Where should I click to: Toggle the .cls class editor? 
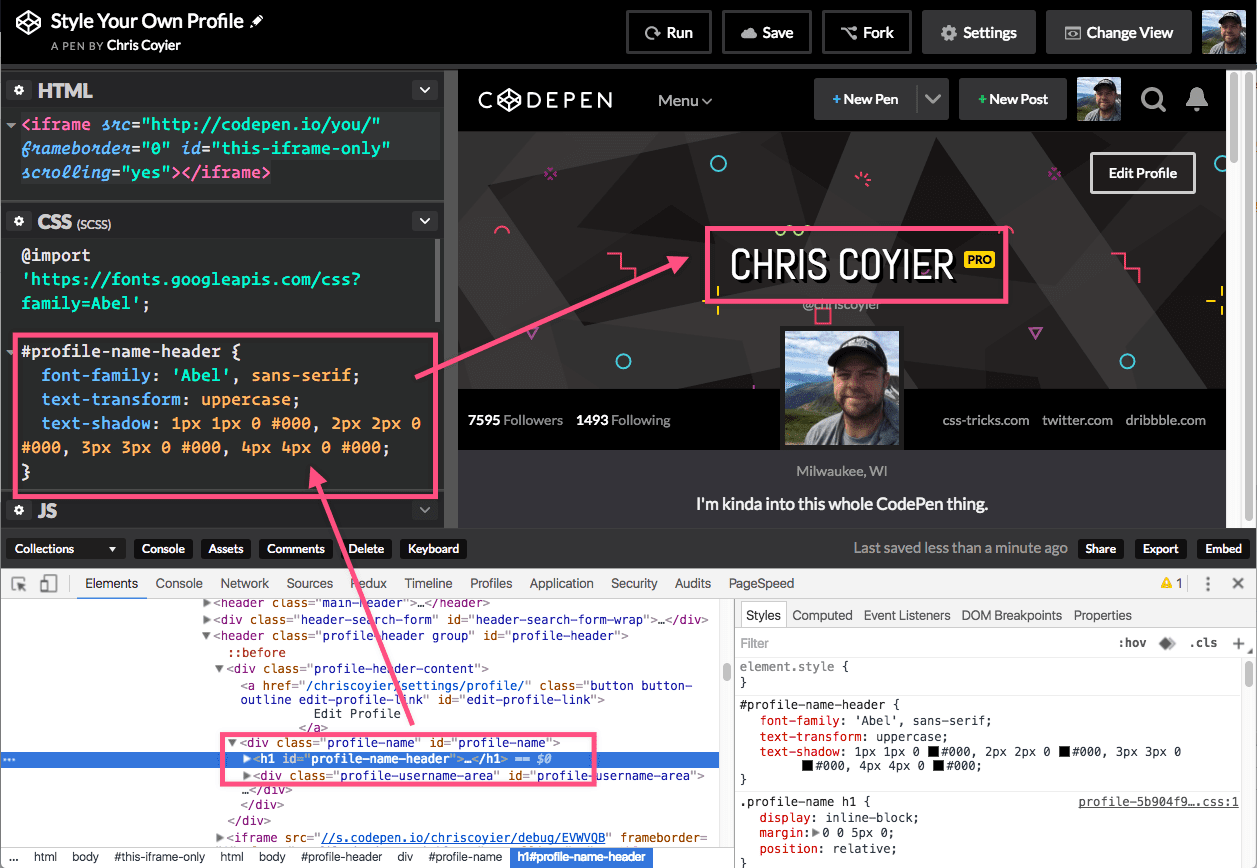tap(1202, 643)
